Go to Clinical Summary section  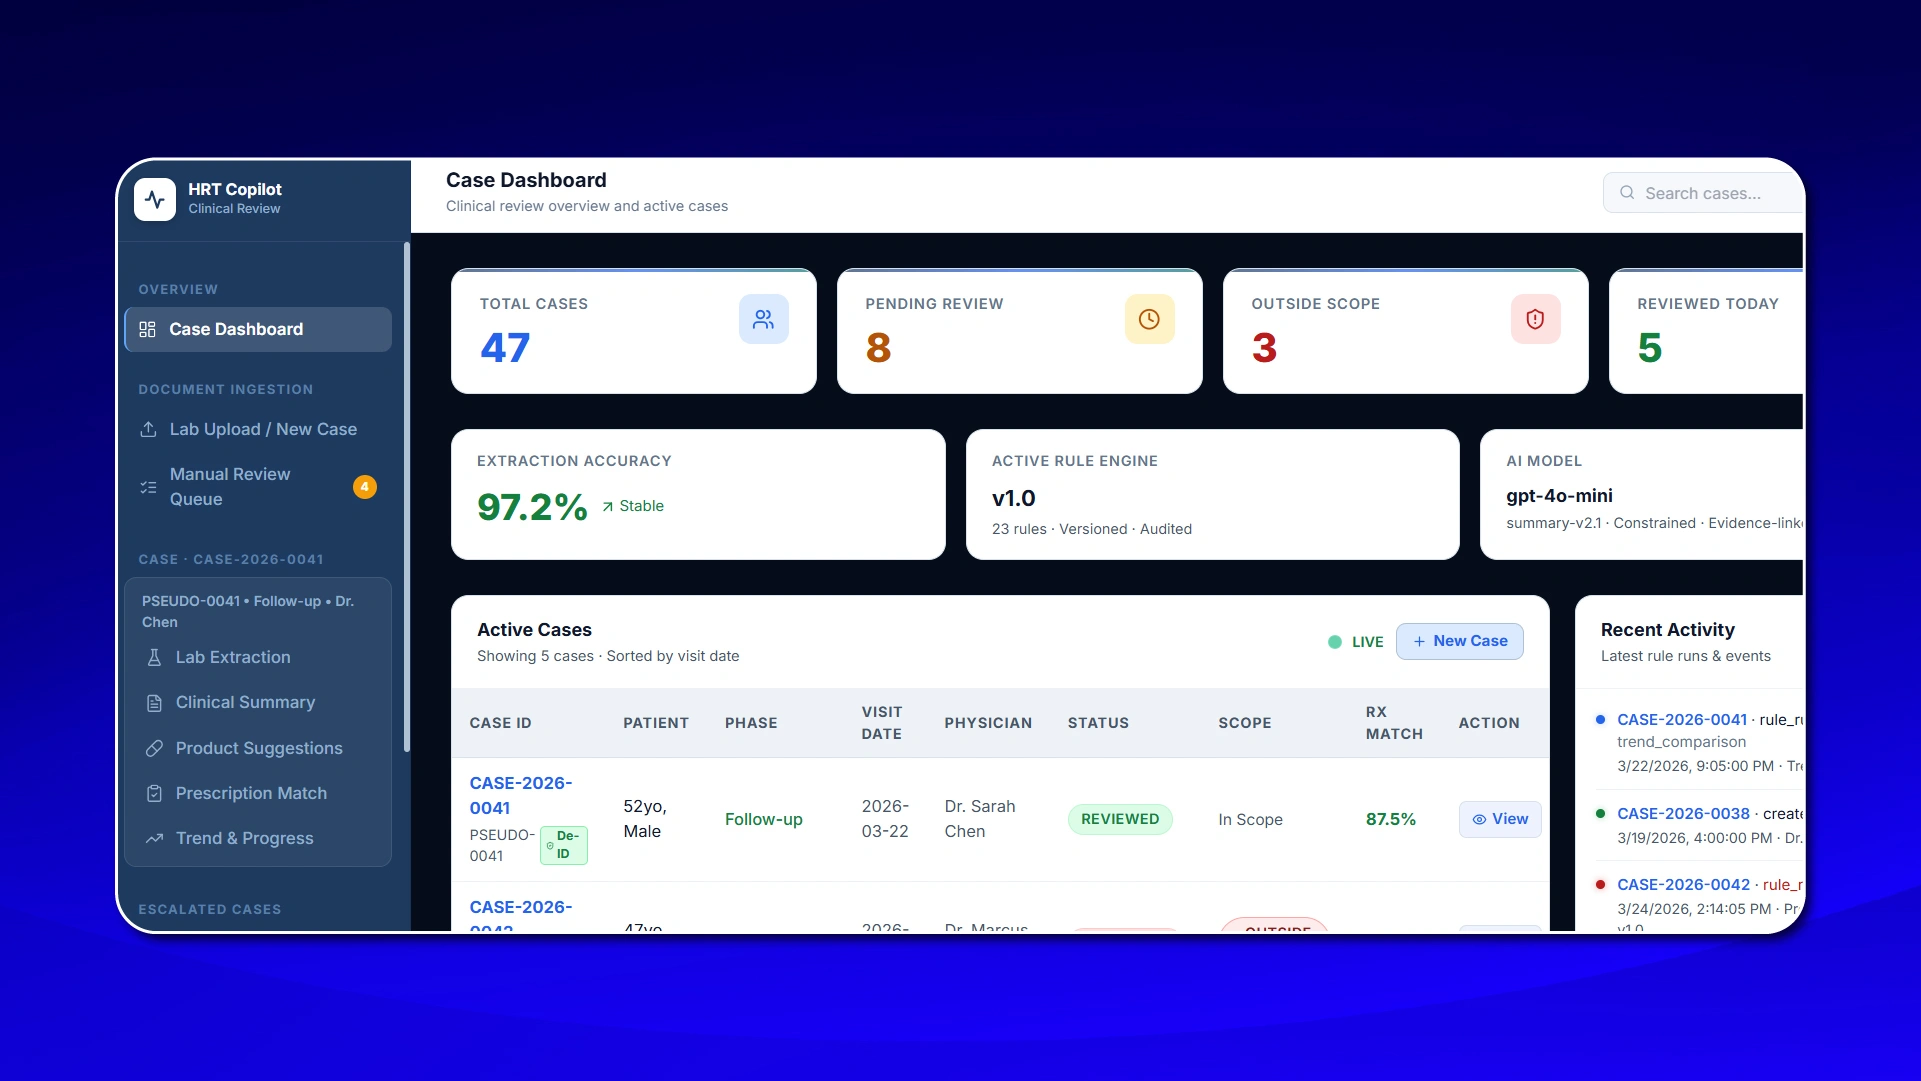pos(245,702)
